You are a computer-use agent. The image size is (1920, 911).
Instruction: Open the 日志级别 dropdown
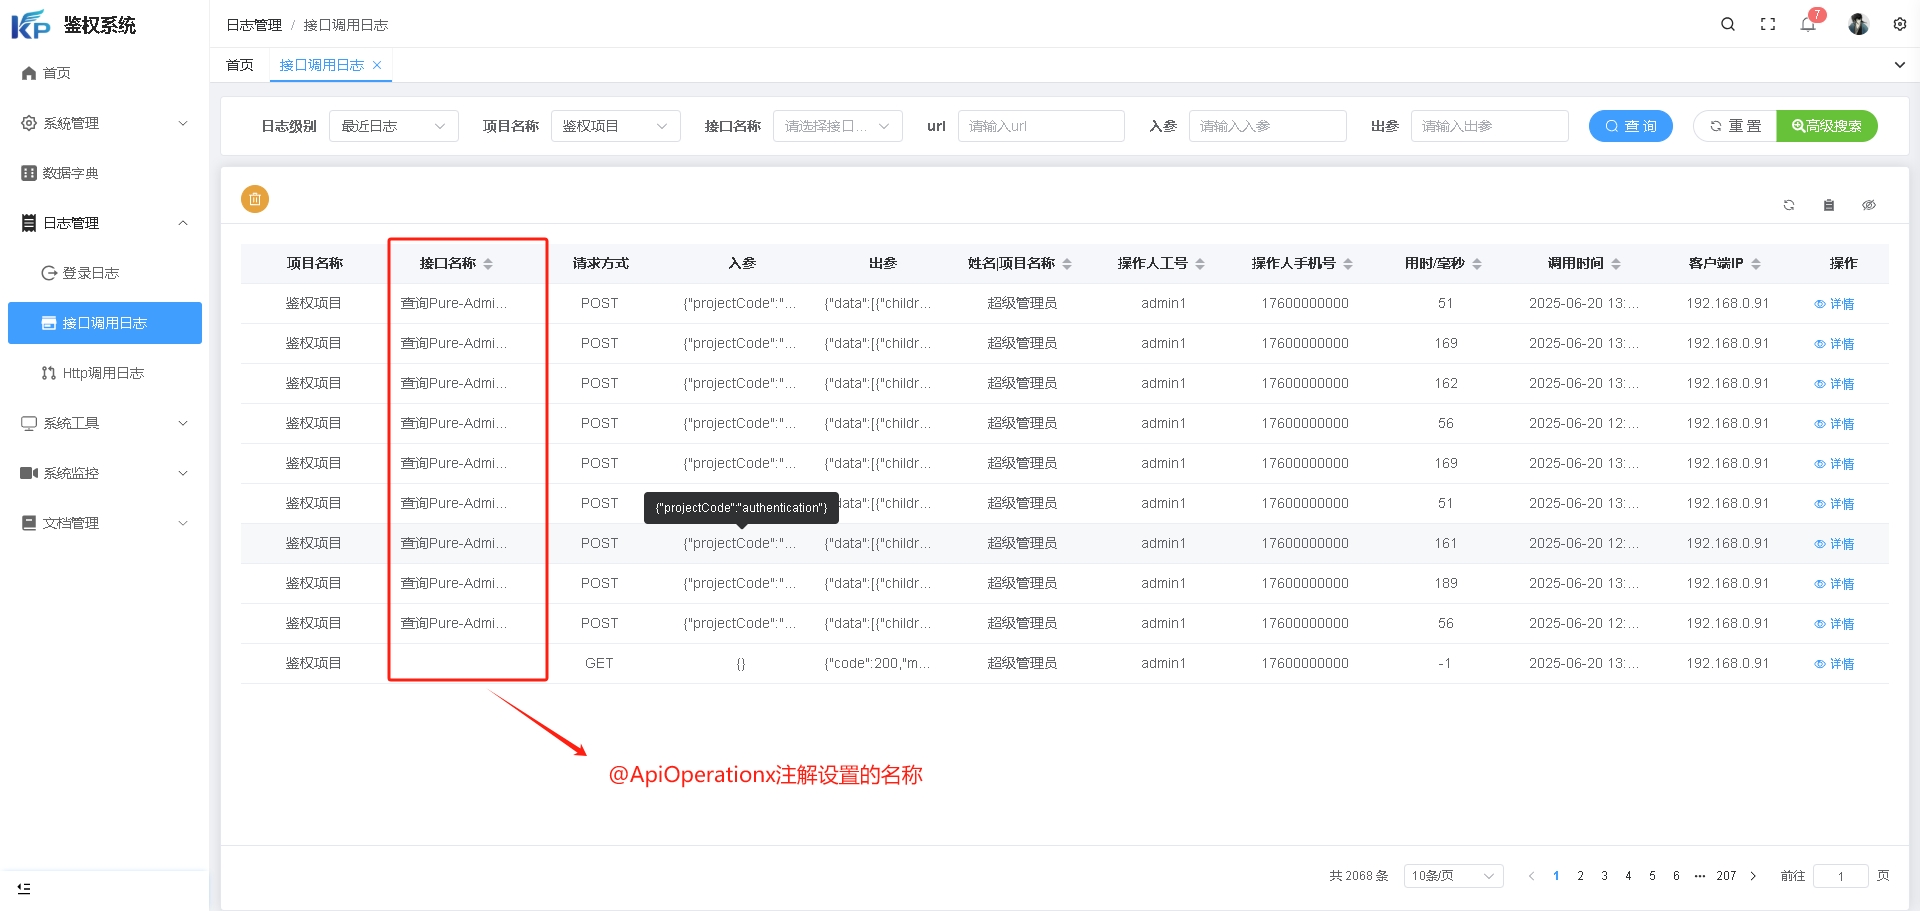pyautogui.click(x=393, y=126)
